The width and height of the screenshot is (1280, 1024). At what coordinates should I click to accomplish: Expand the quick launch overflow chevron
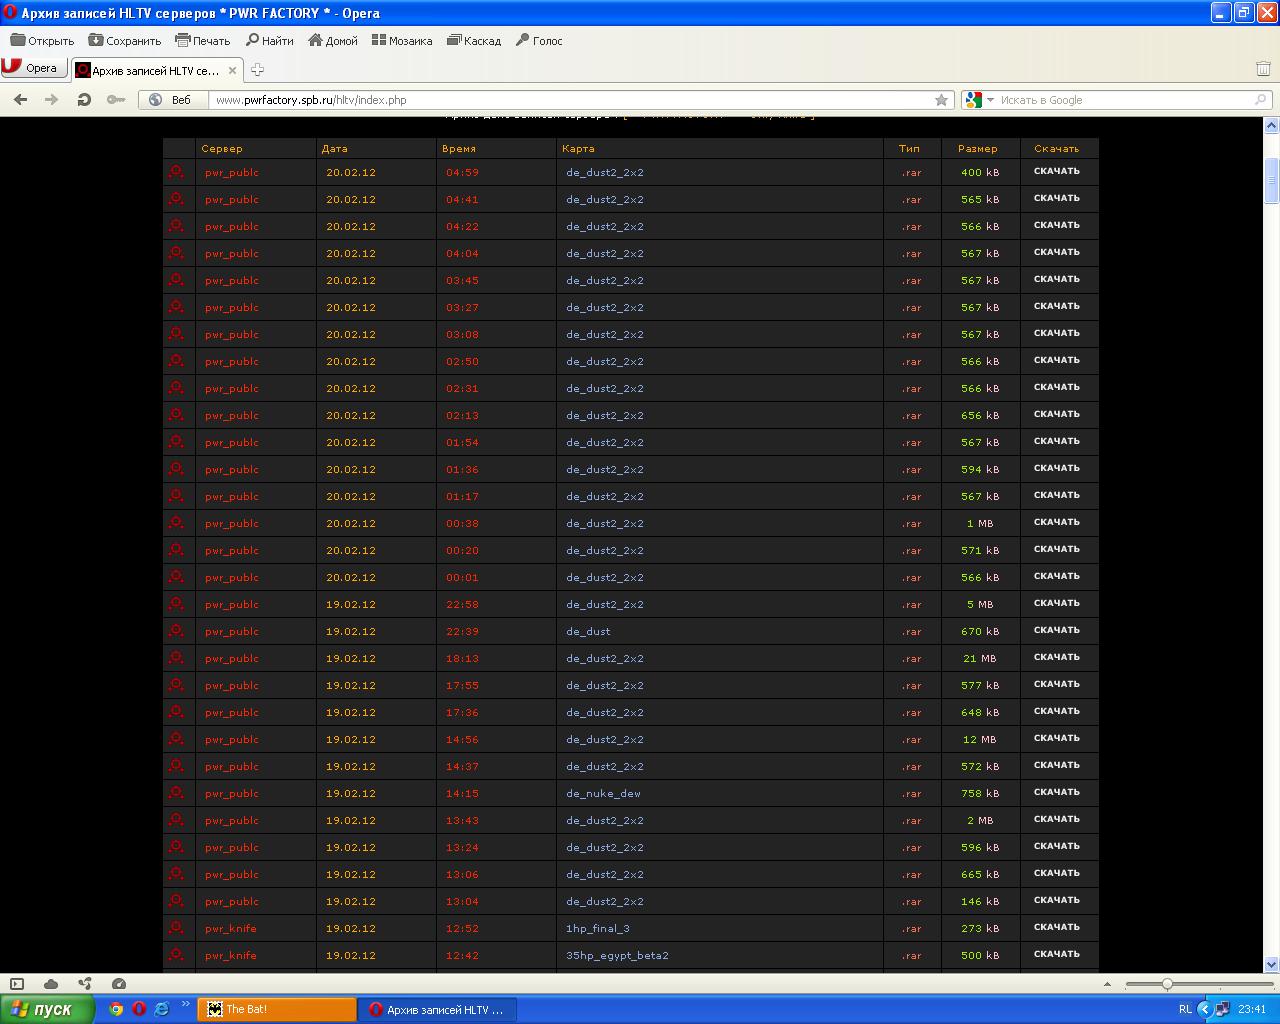coord(185,1004)
